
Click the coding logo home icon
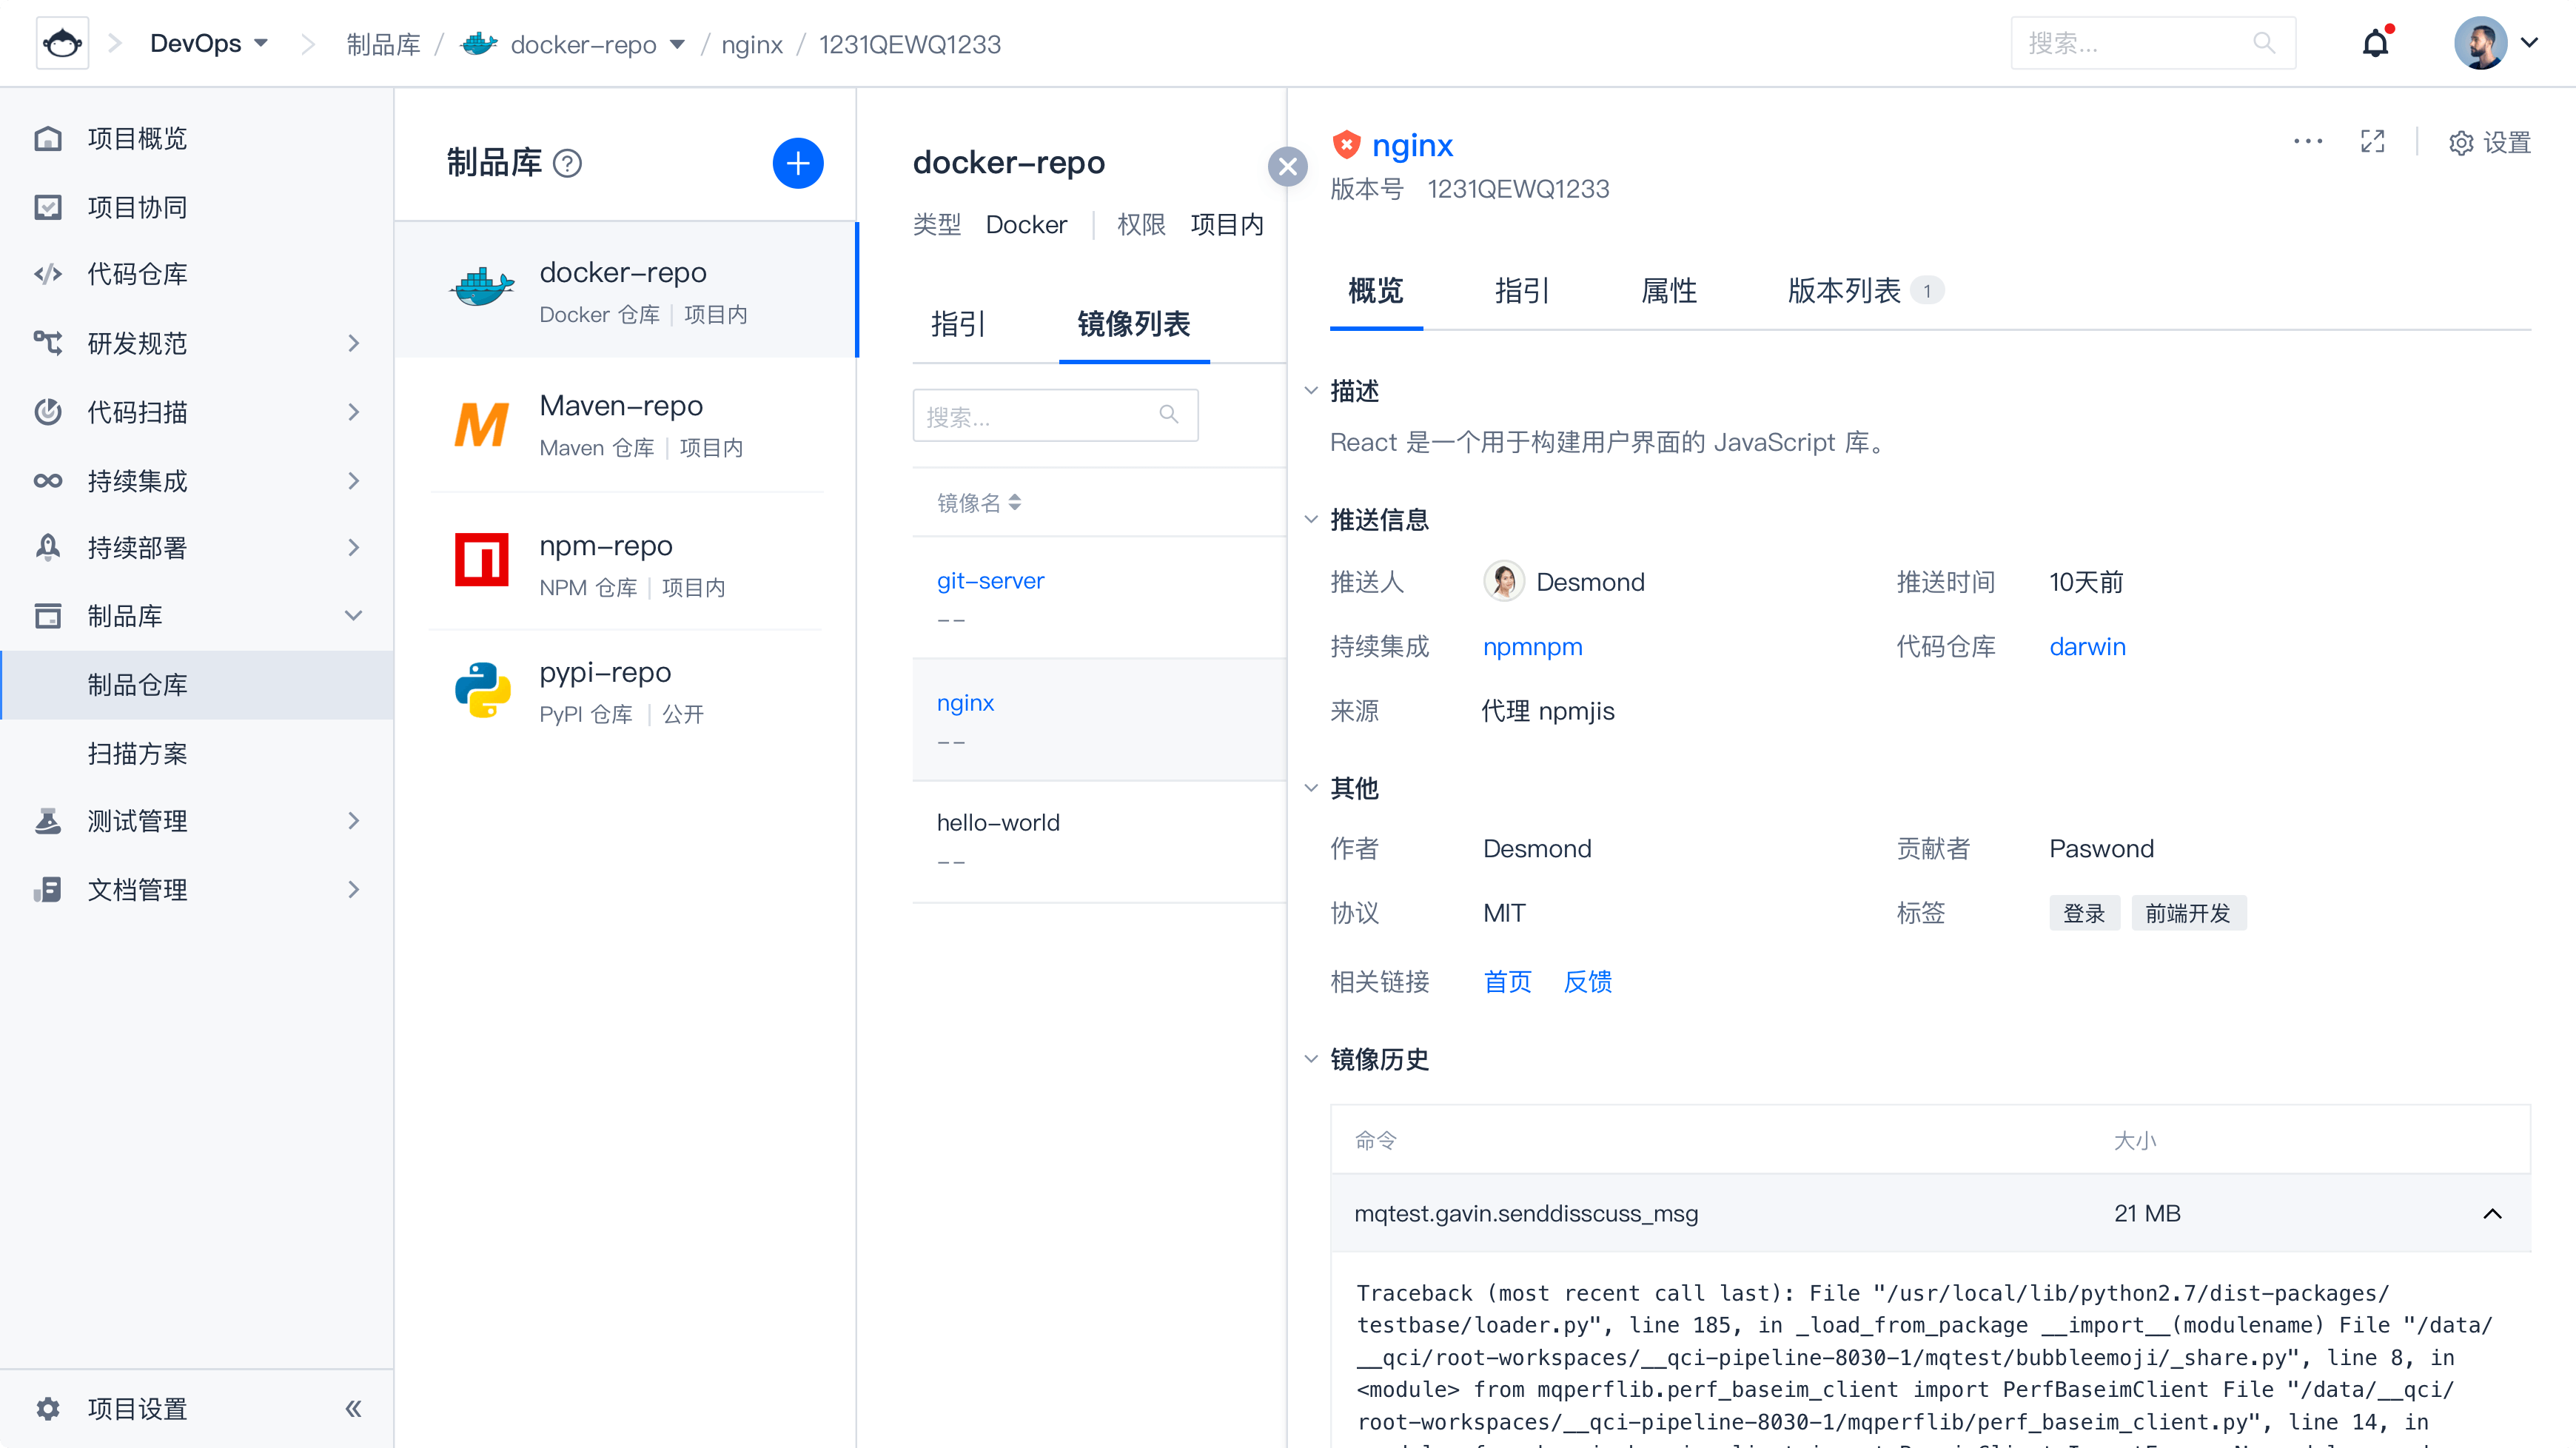[62, 43]
